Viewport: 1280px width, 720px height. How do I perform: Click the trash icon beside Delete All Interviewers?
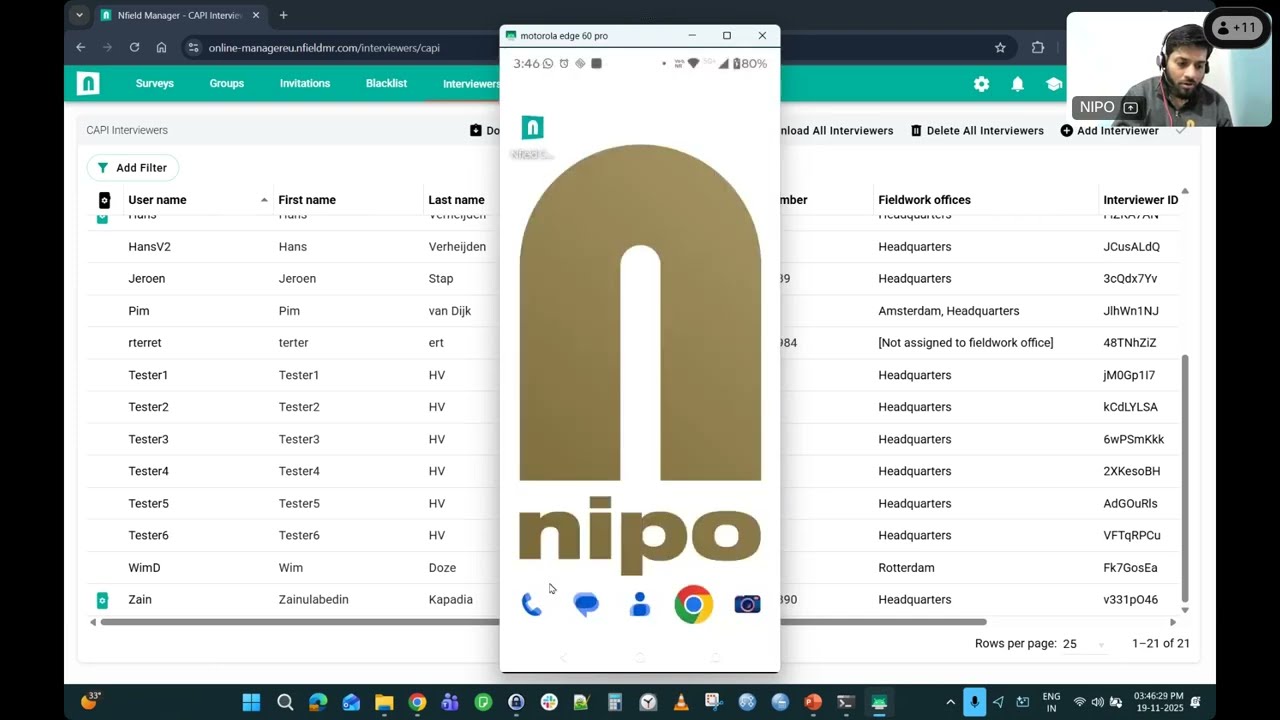tap(915, 130)
